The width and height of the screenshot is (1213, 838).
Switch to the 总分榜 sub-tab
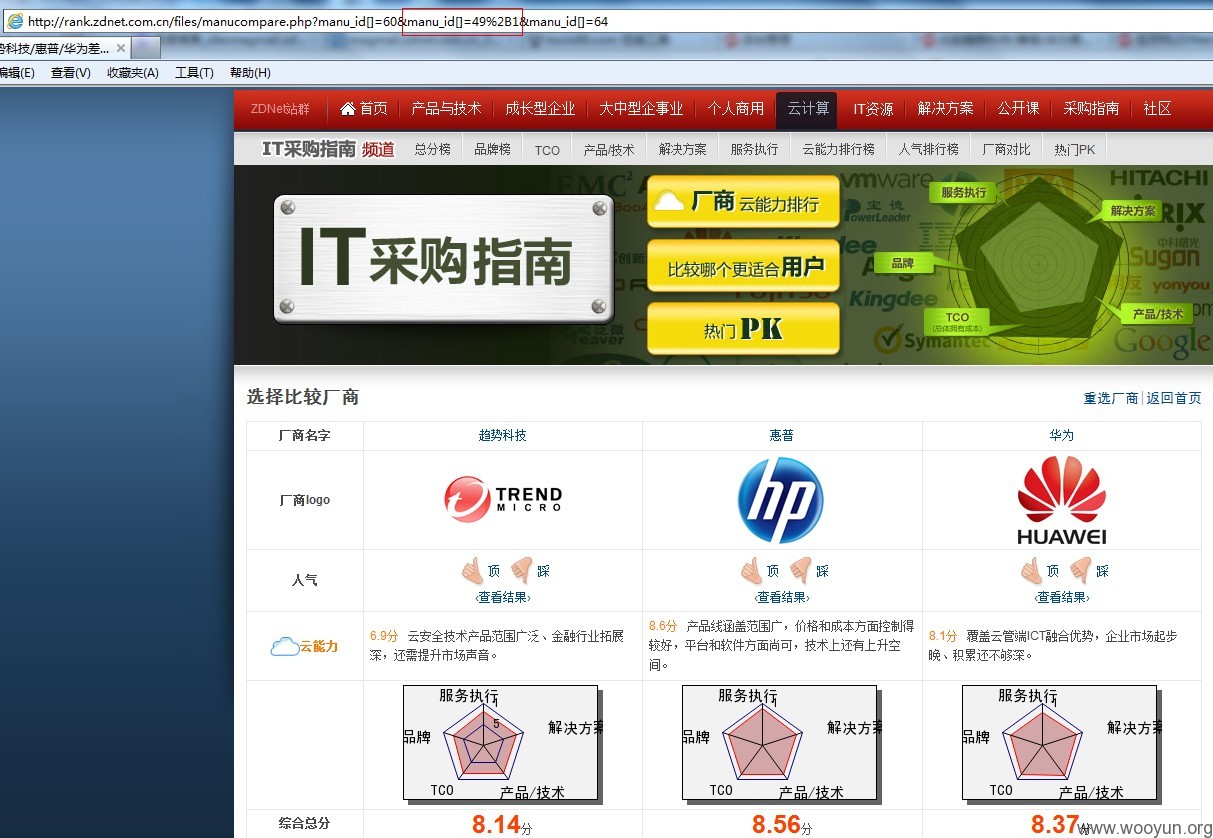tap(432, 149)
